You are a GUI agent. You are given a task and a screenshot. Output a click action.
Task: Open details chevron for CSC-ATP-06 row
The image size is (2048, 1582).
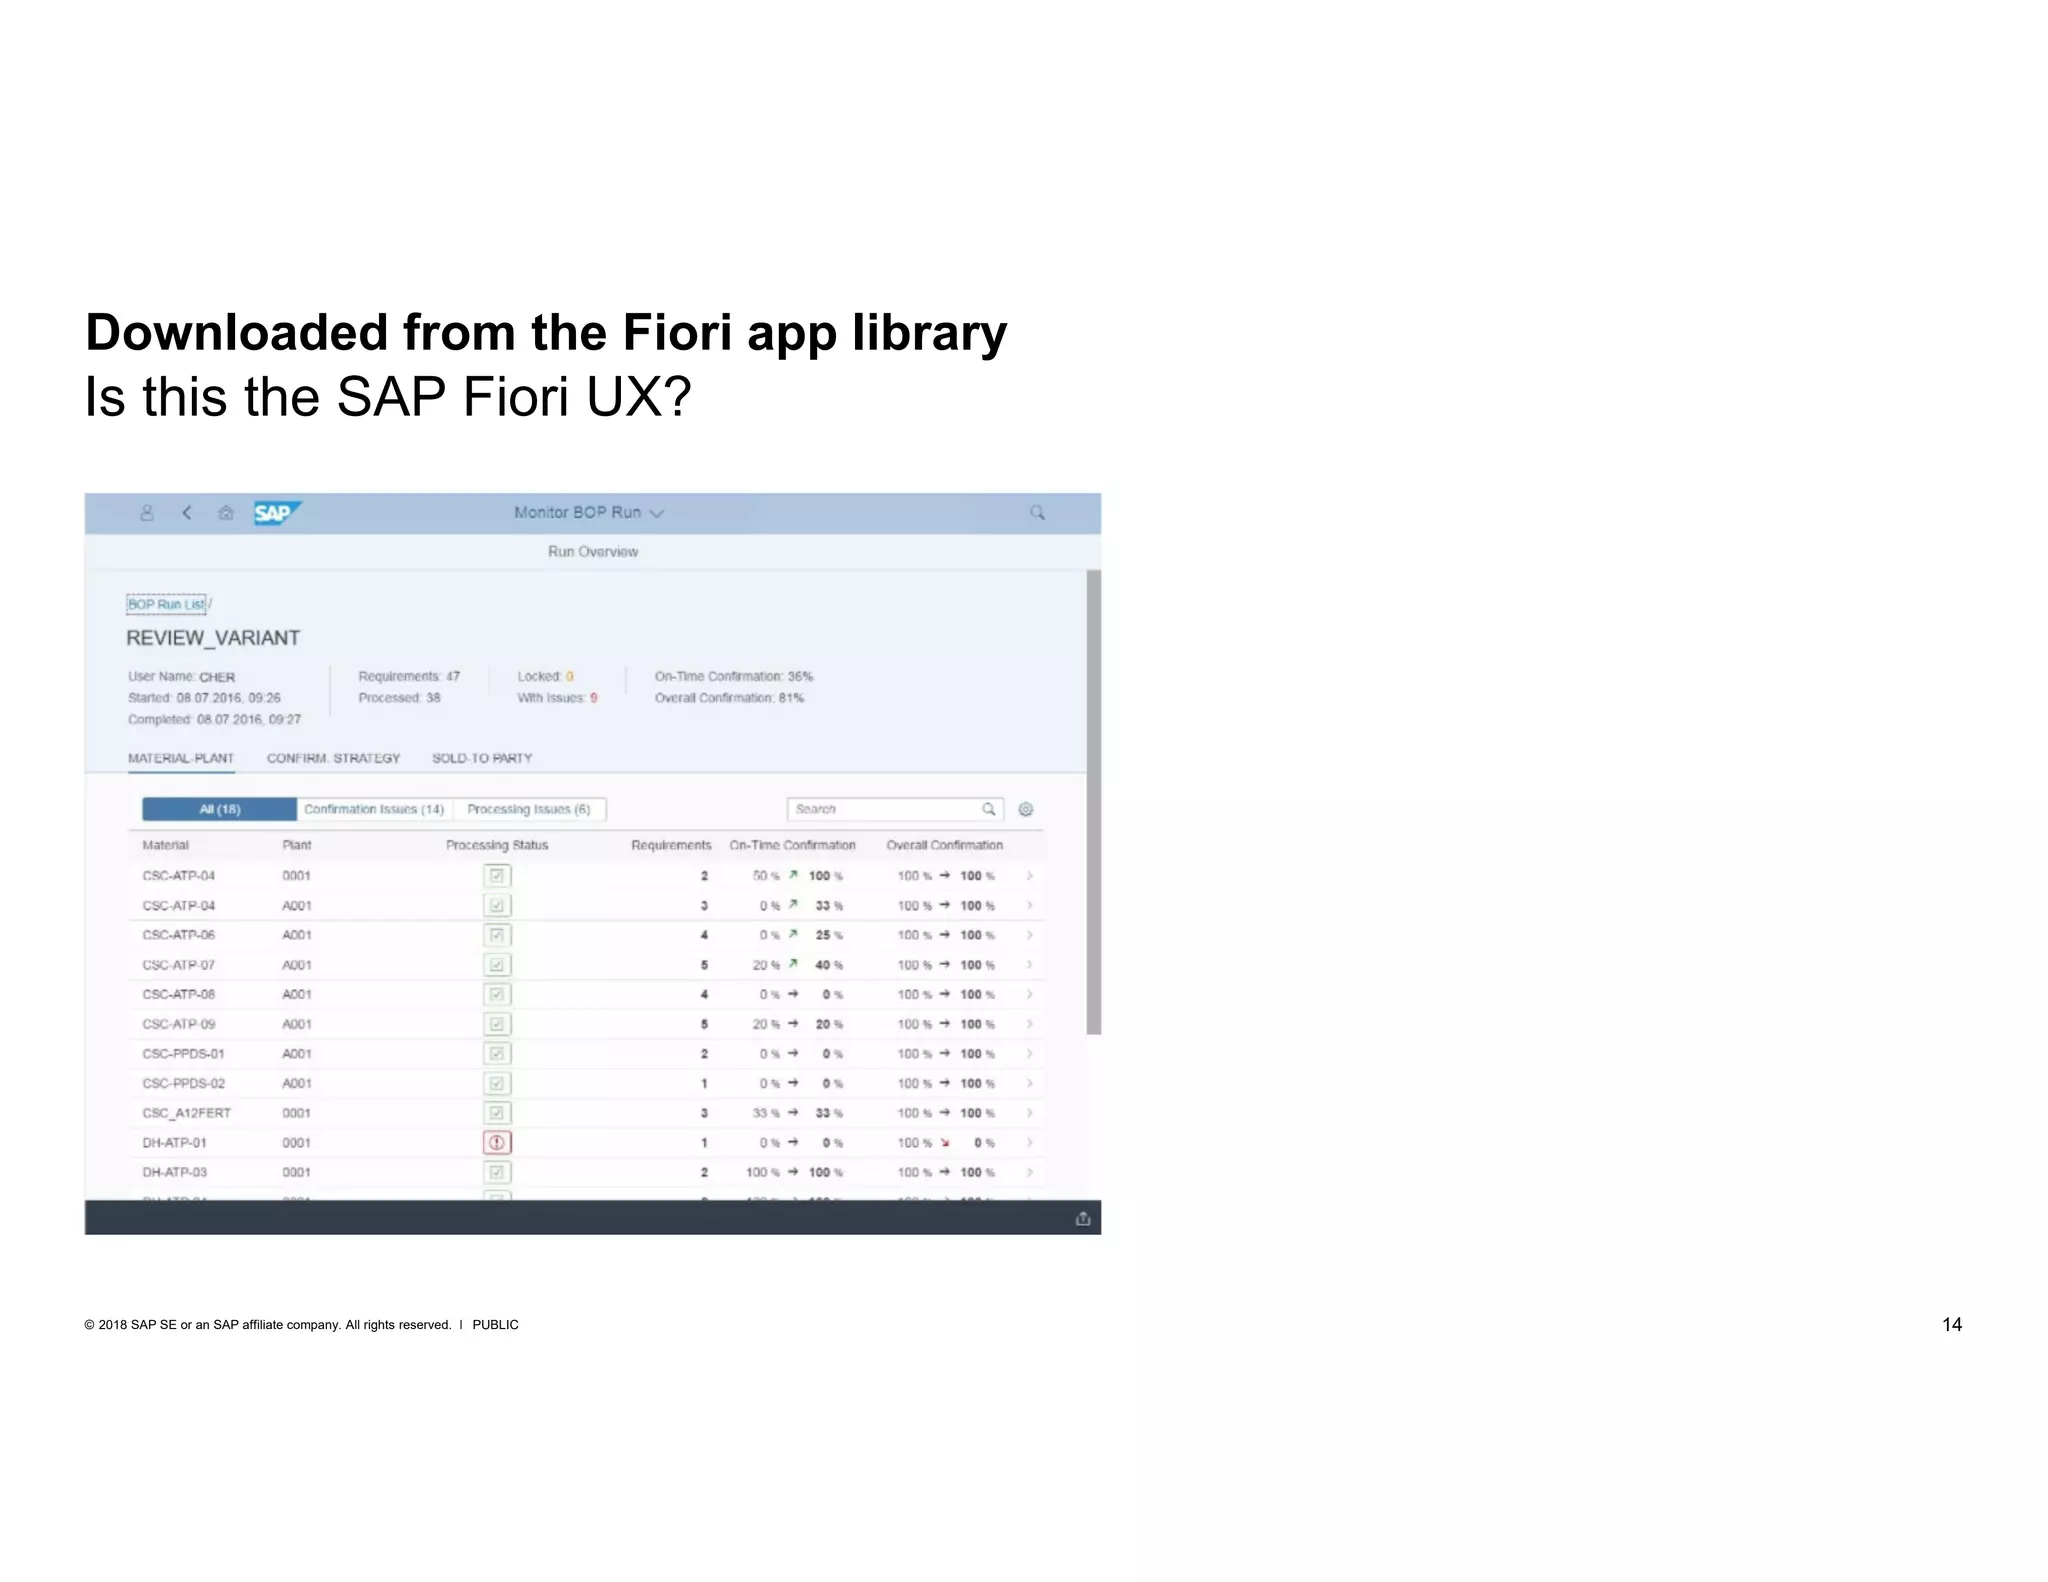pos(1029,935)
